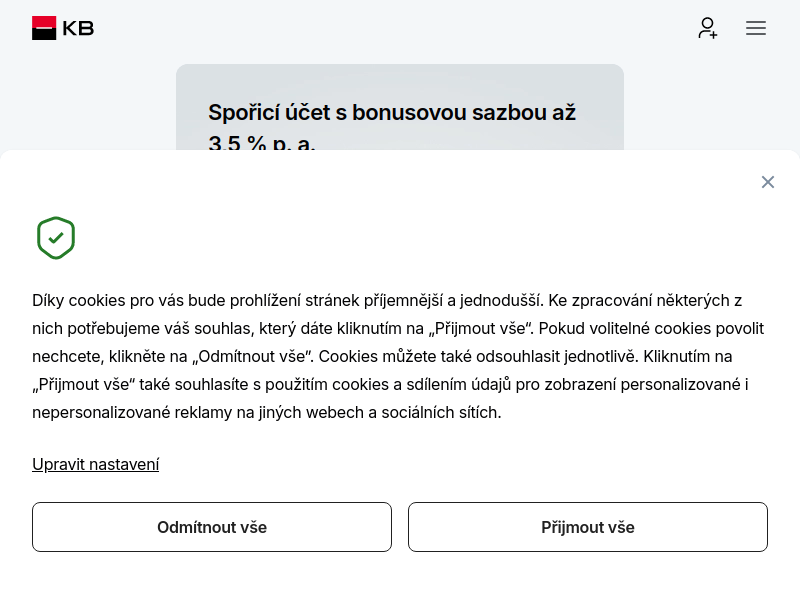Click the "Spořicí účet s bonusovou sazbou" heading

392,113
